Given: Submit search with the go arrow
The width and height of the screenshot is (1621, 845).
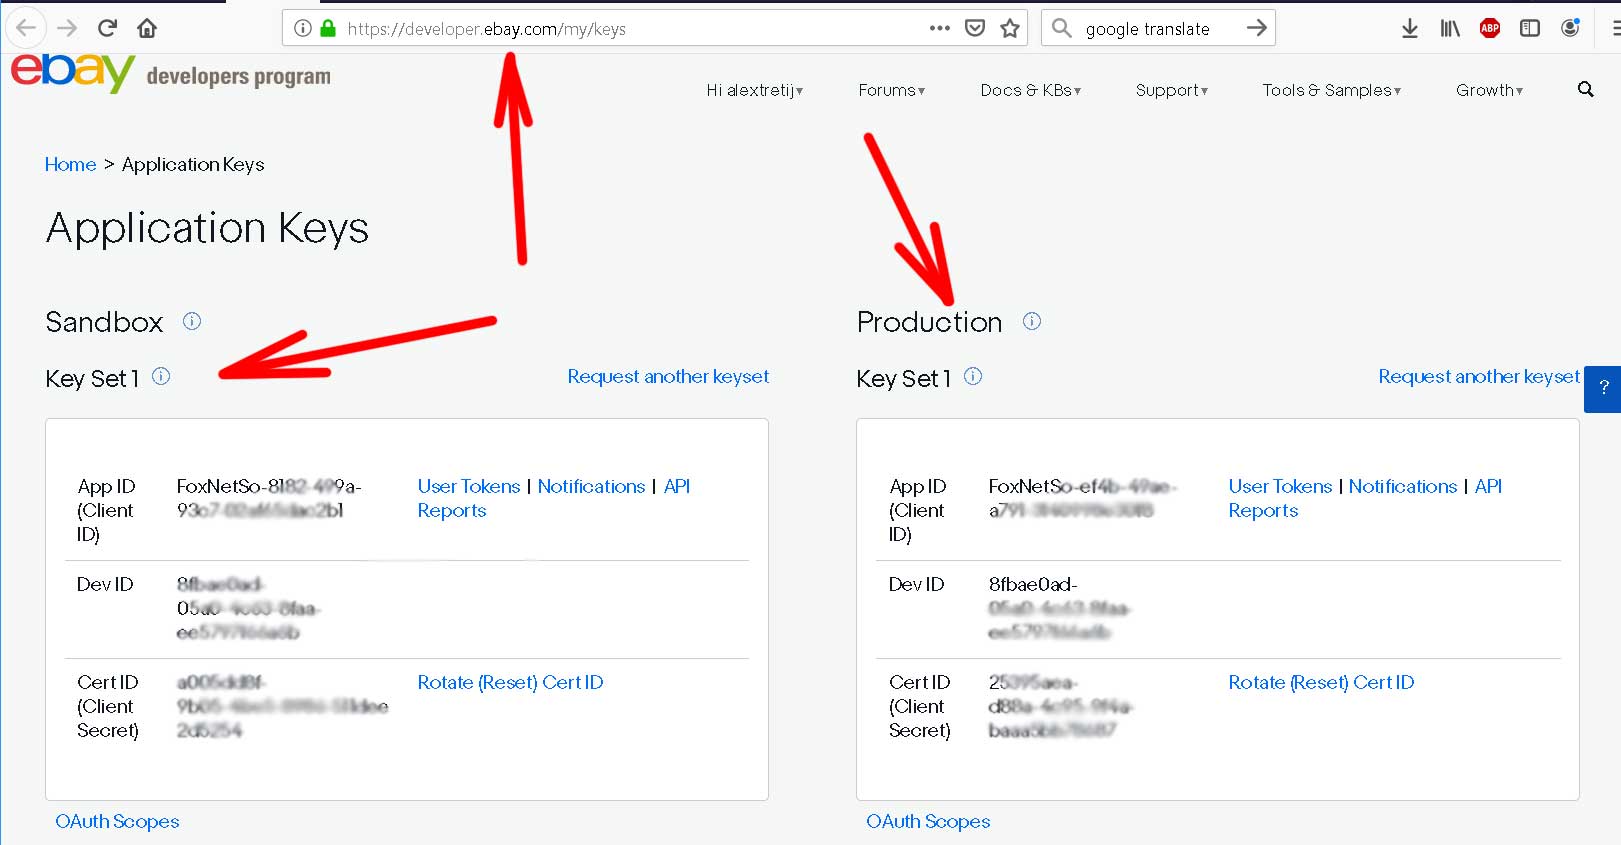Looking at the screenshot, I should [x=1256, y=28].
